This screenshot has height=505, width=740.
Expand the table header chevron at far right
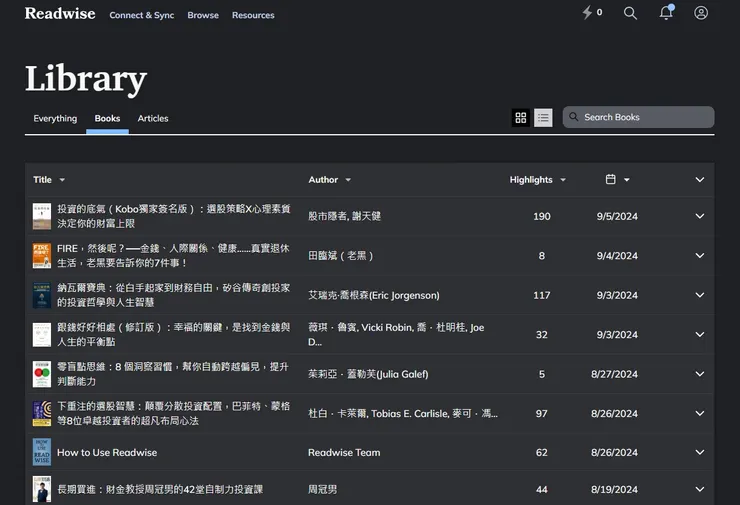tap(700, 180)
